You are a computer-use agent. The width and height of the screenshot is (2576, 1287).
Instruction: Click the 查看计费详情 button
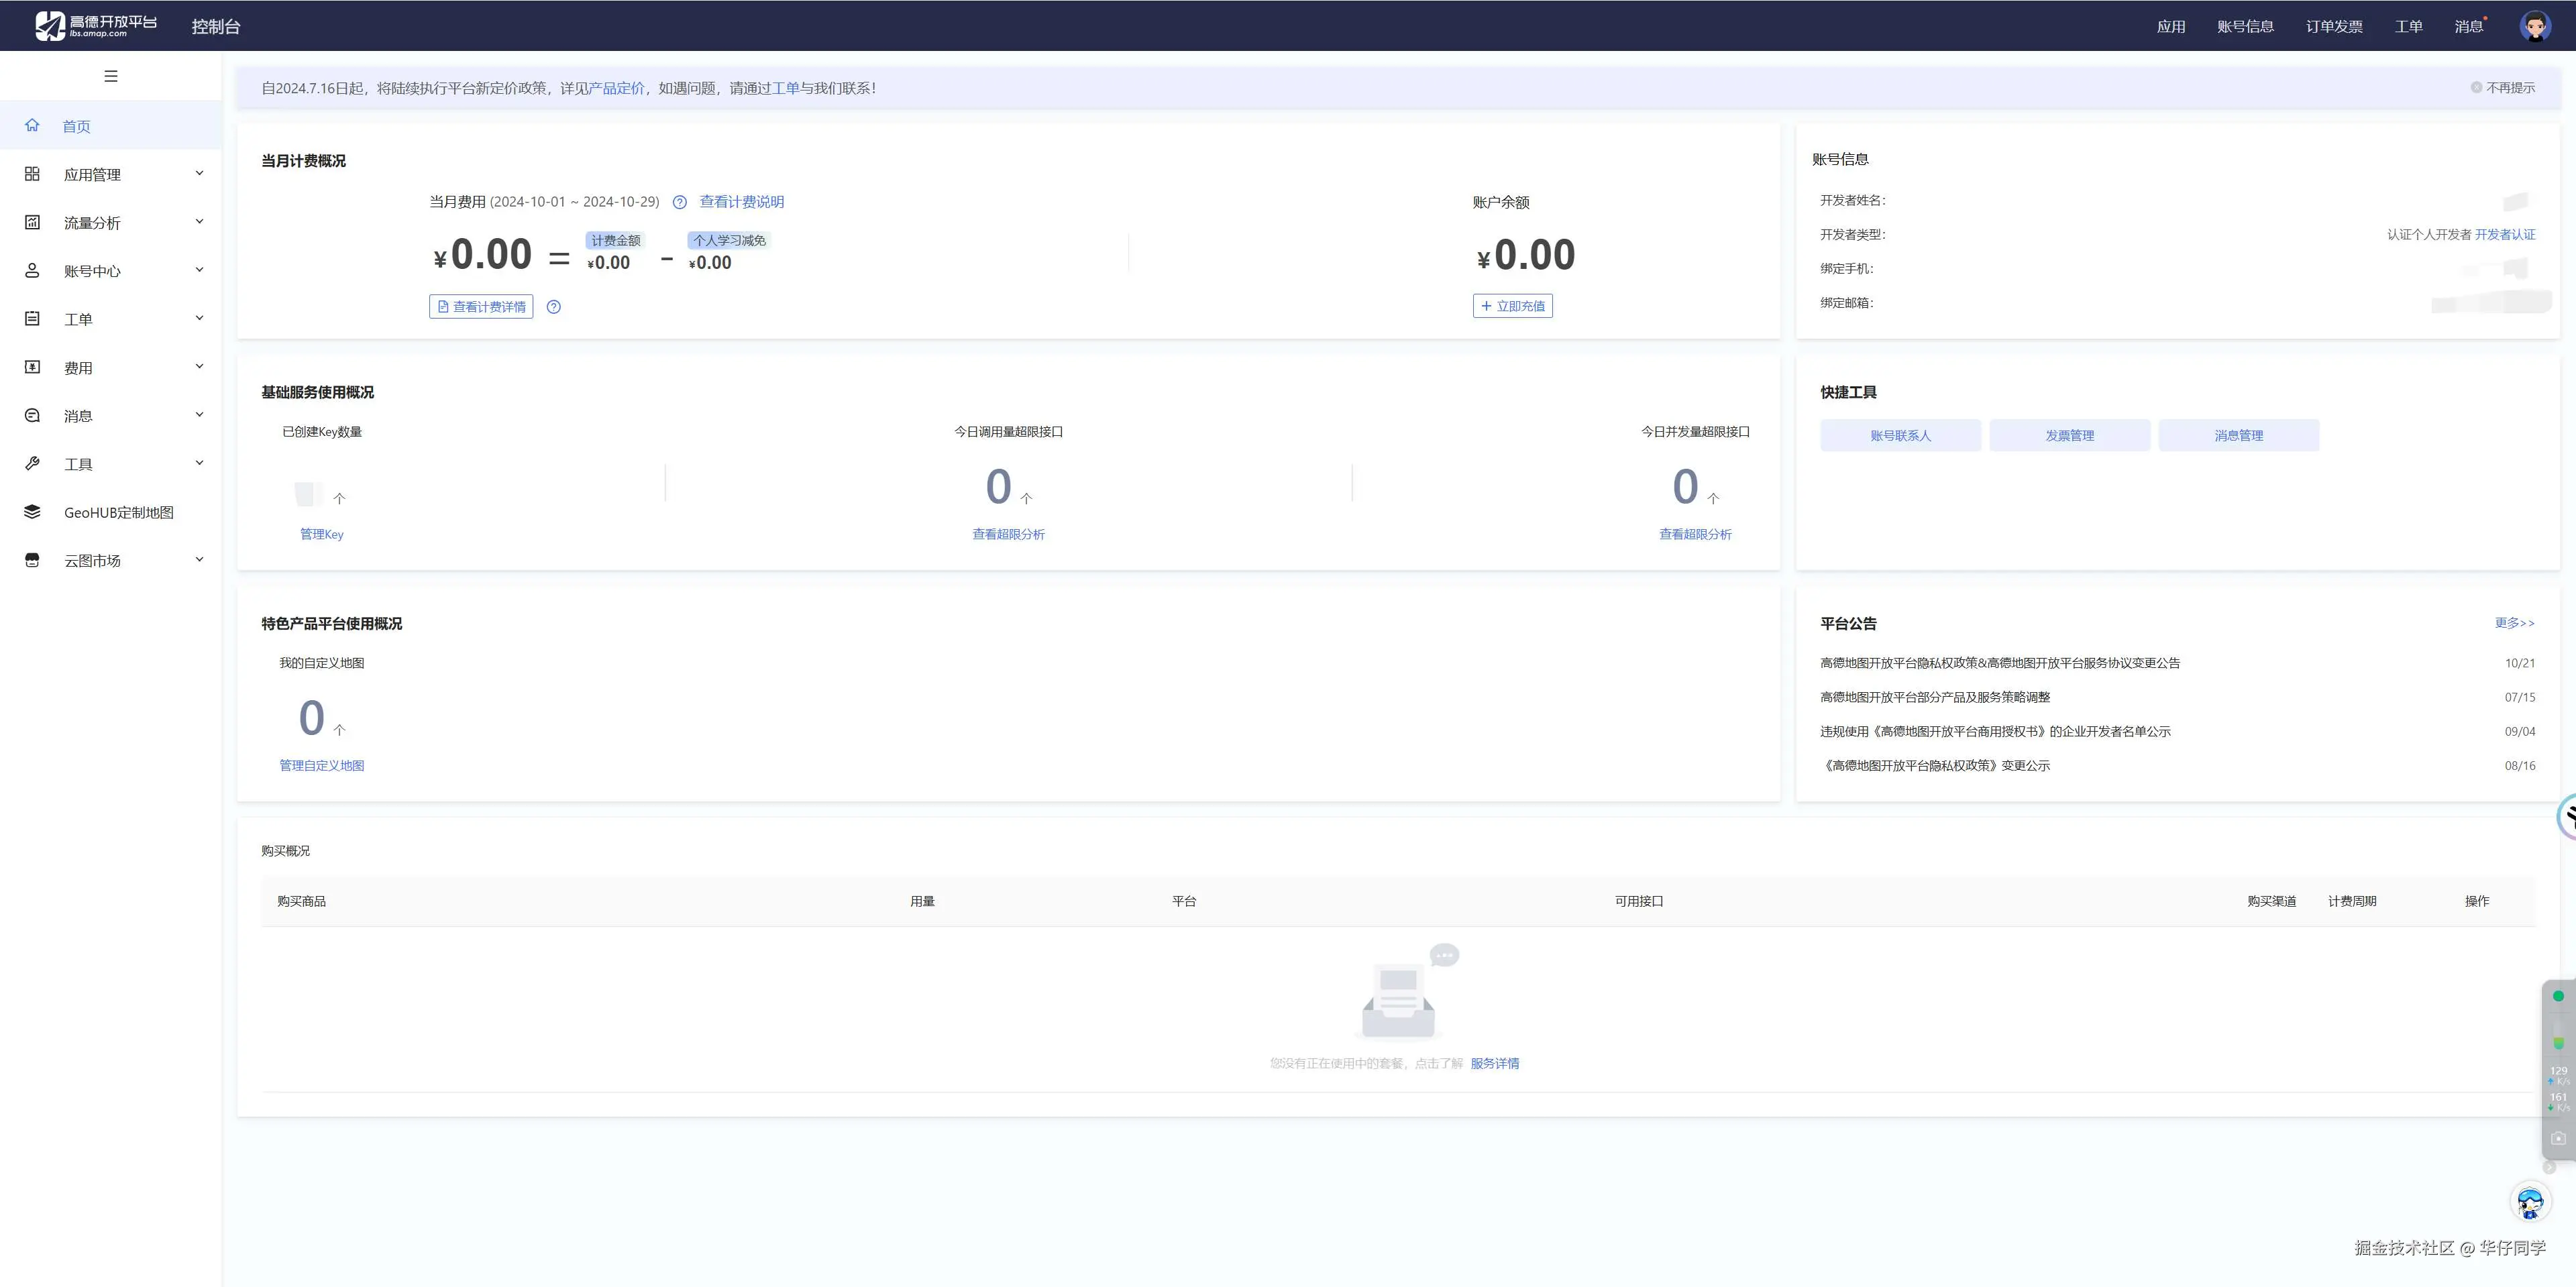(481, 307)
